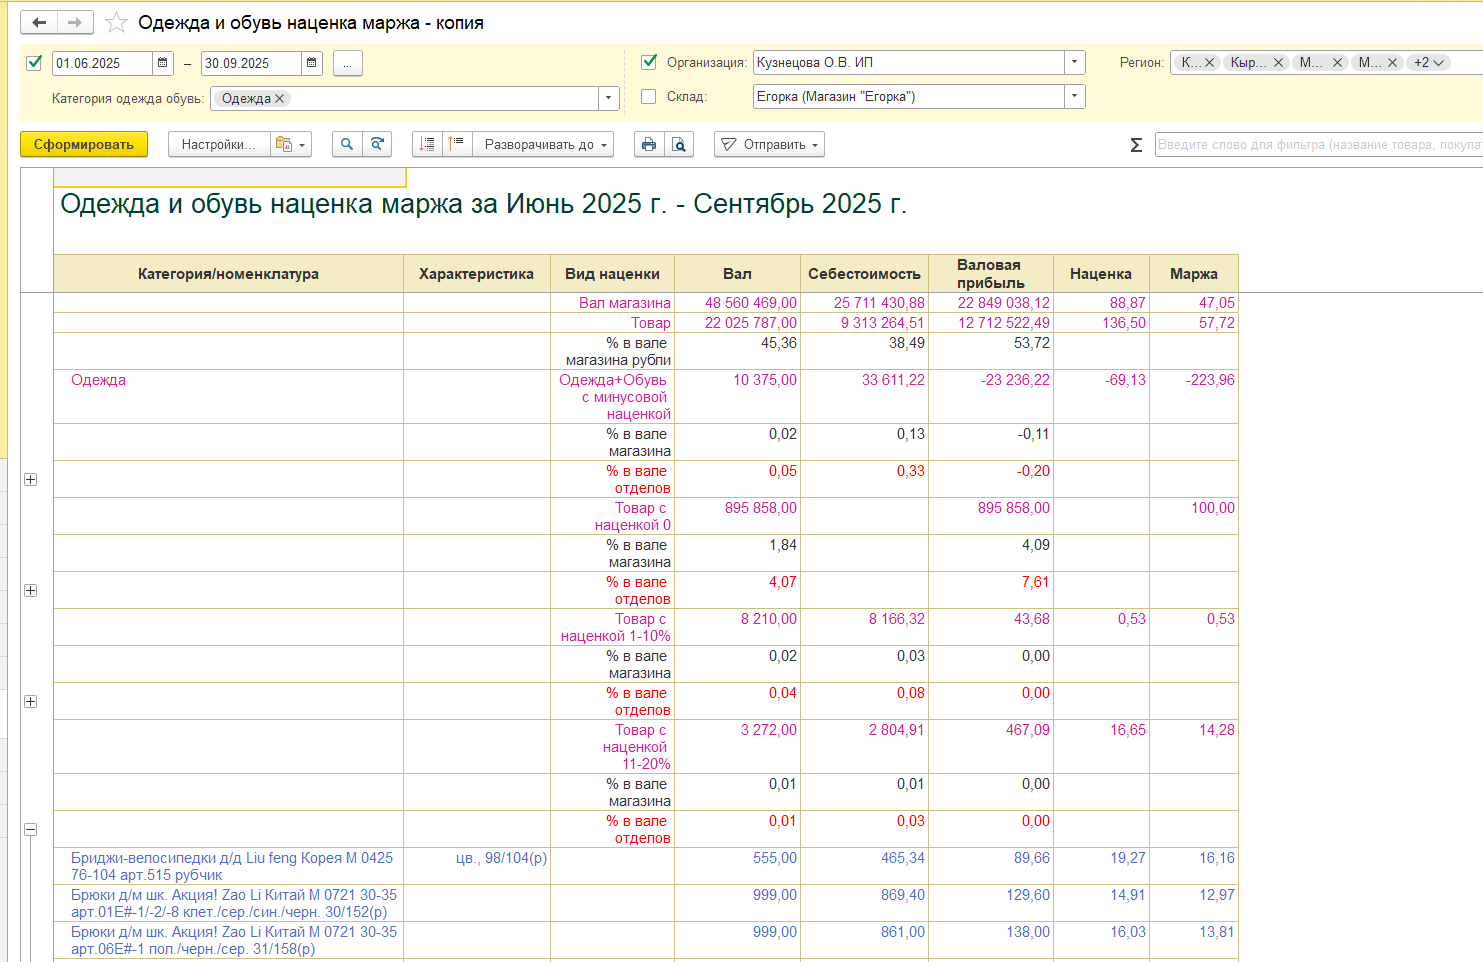Viewport: 1483px width, 962px height.
Task: Open the print preview icon
Action: pos(679,144)
